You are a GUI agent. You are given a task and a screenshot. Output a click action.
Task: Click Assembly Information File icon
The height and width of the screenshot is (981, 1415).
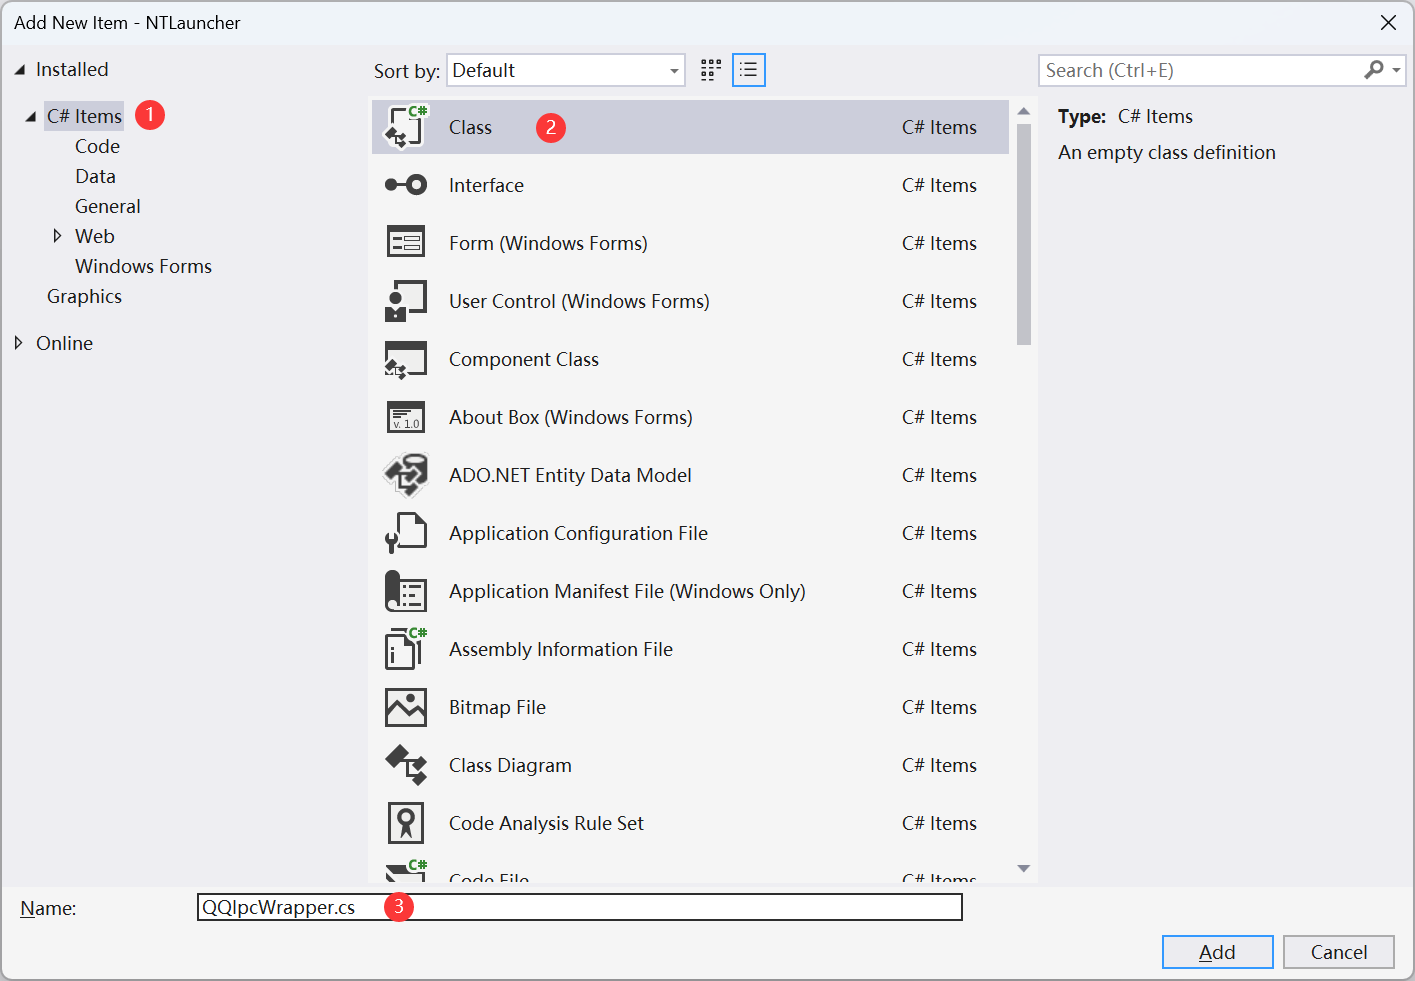coord(406,649)
